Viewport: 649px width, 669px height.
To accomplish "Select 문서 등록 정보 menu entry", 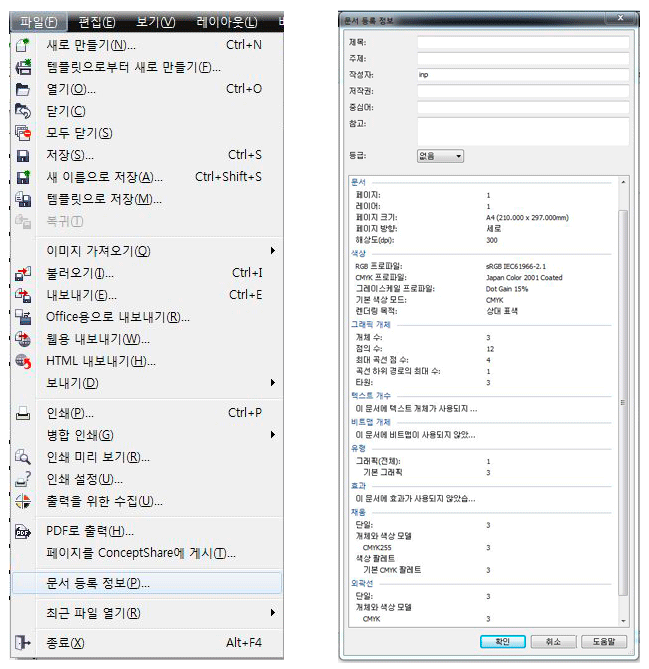I will click(98, 583).
